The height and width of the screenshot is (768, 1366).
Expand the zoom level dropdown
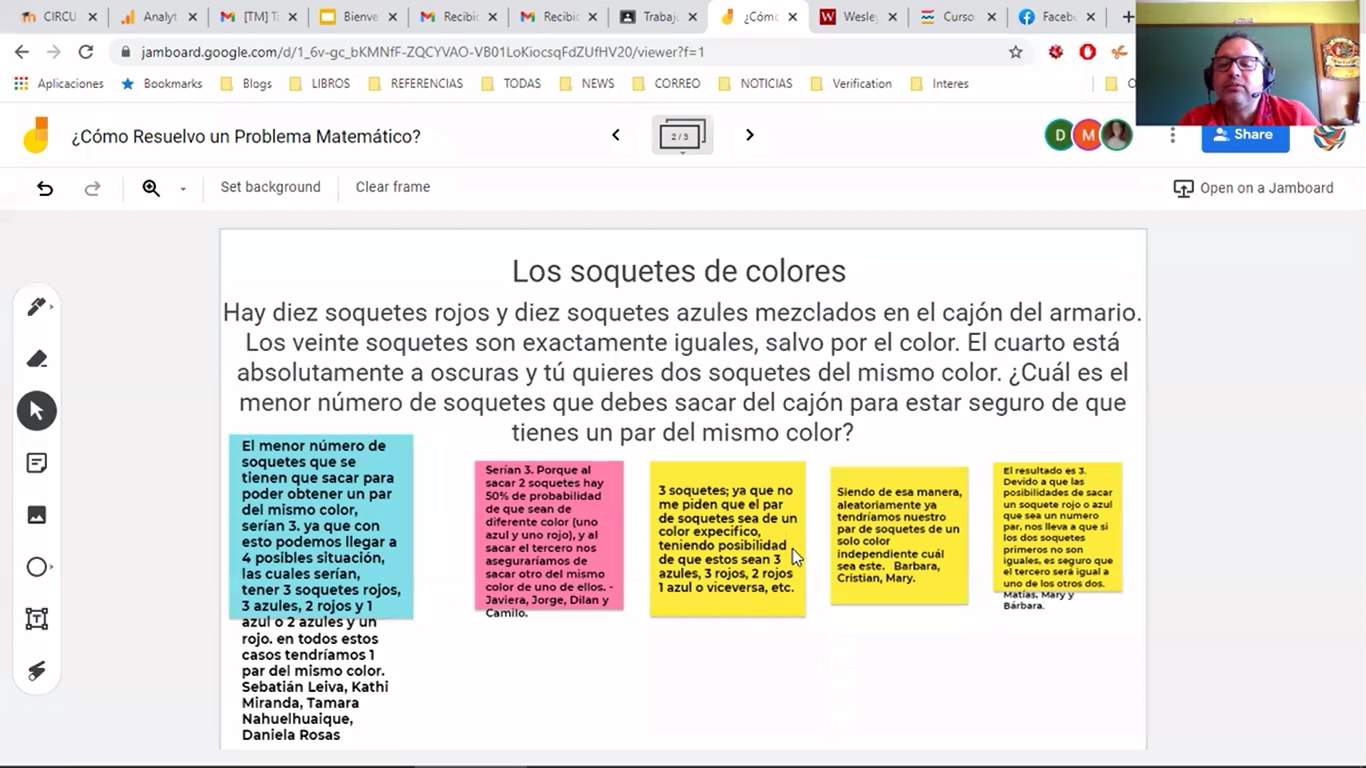(183, 189)
